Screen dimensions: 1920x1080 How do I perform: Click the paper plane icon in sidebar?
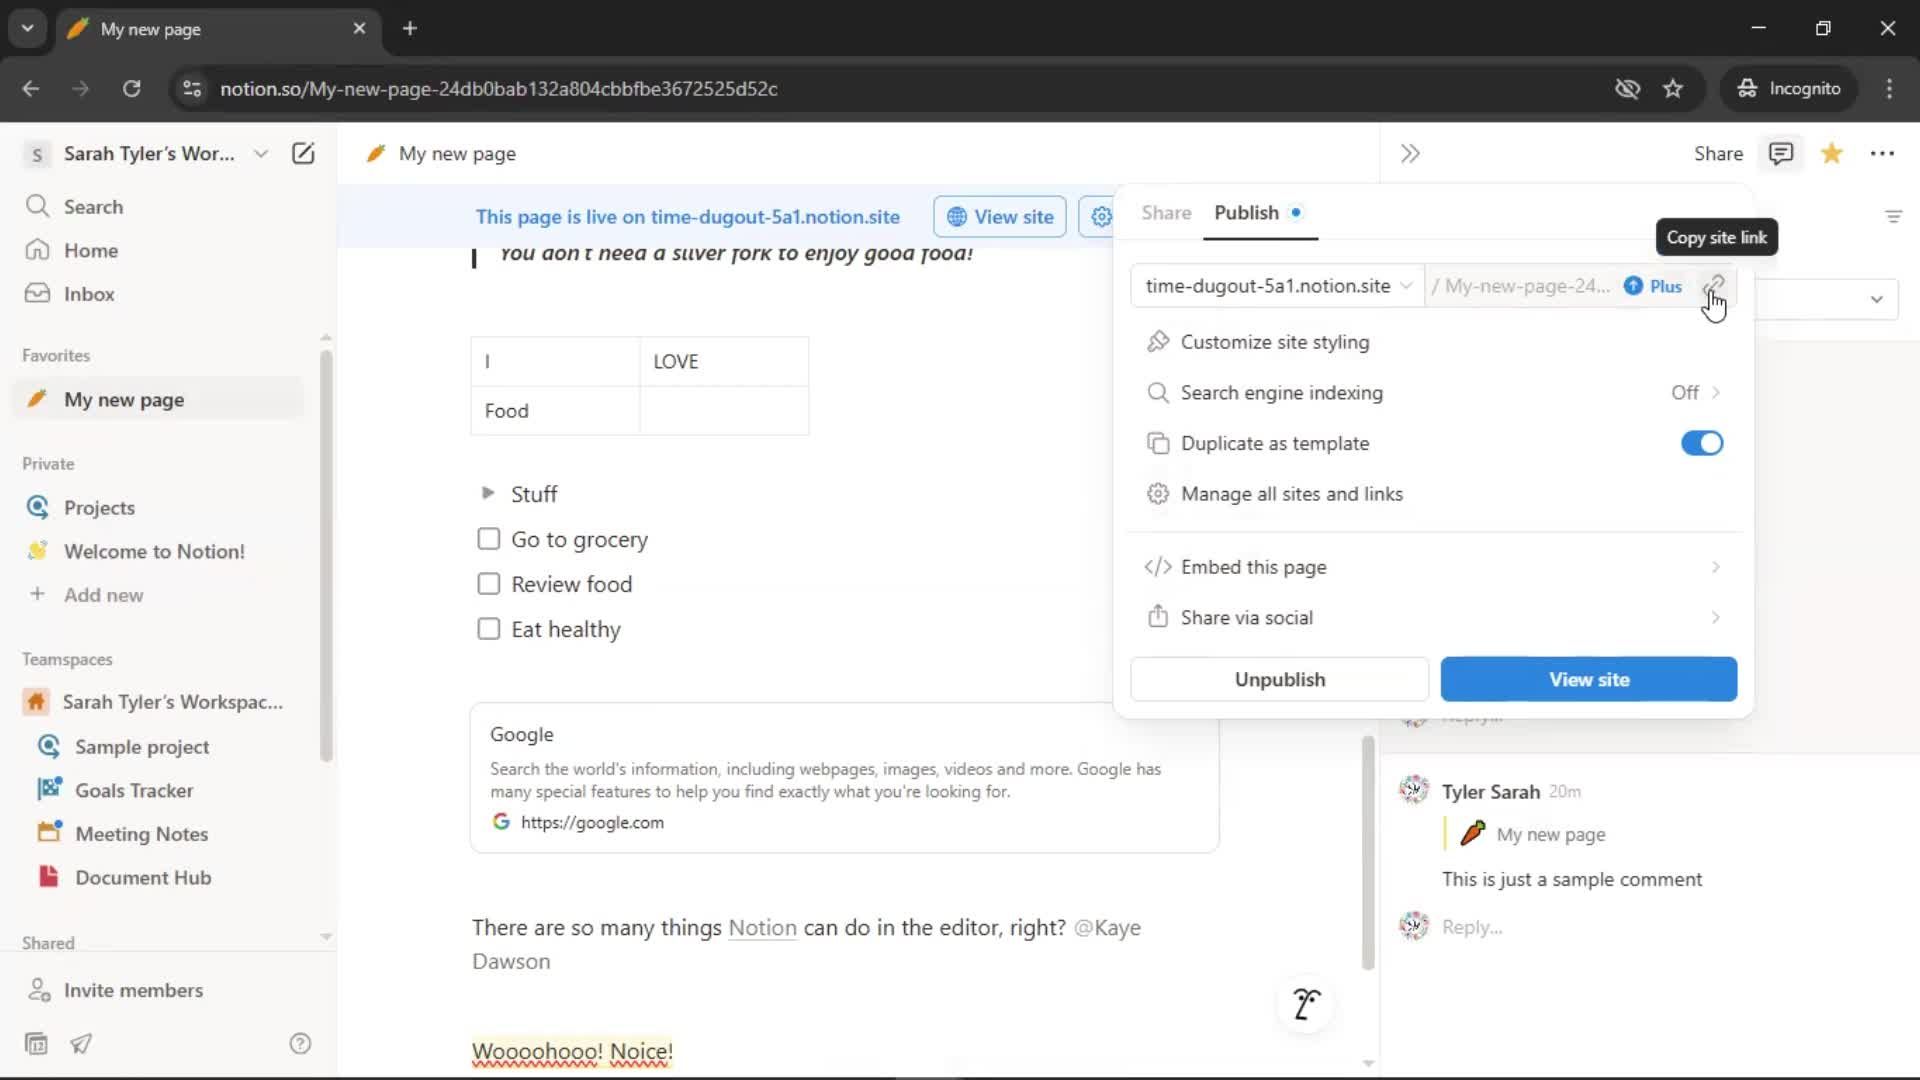tap(81, 1044)
